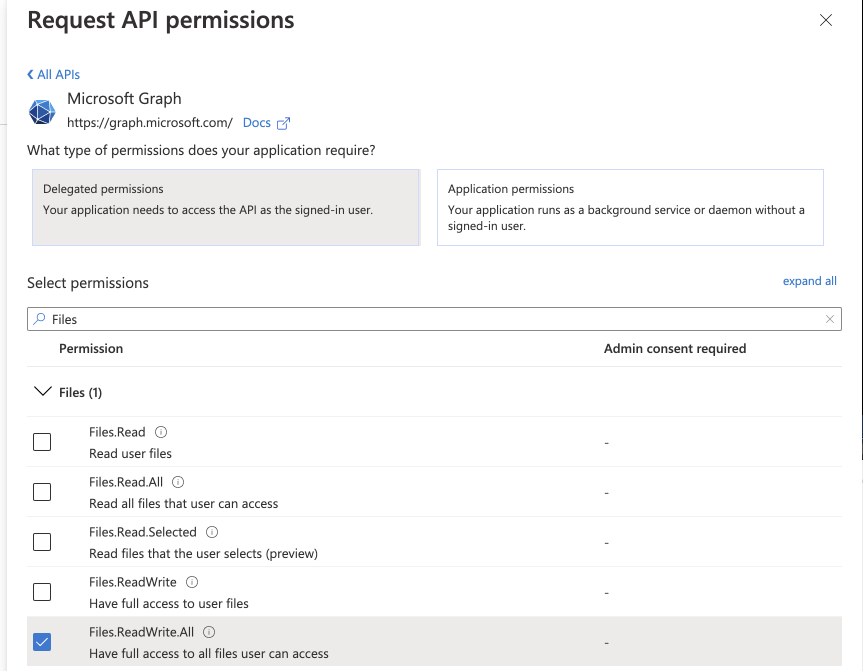Click info icon next to Files.ReadWrite
This screenshot has height=671, width=863.
192,582
